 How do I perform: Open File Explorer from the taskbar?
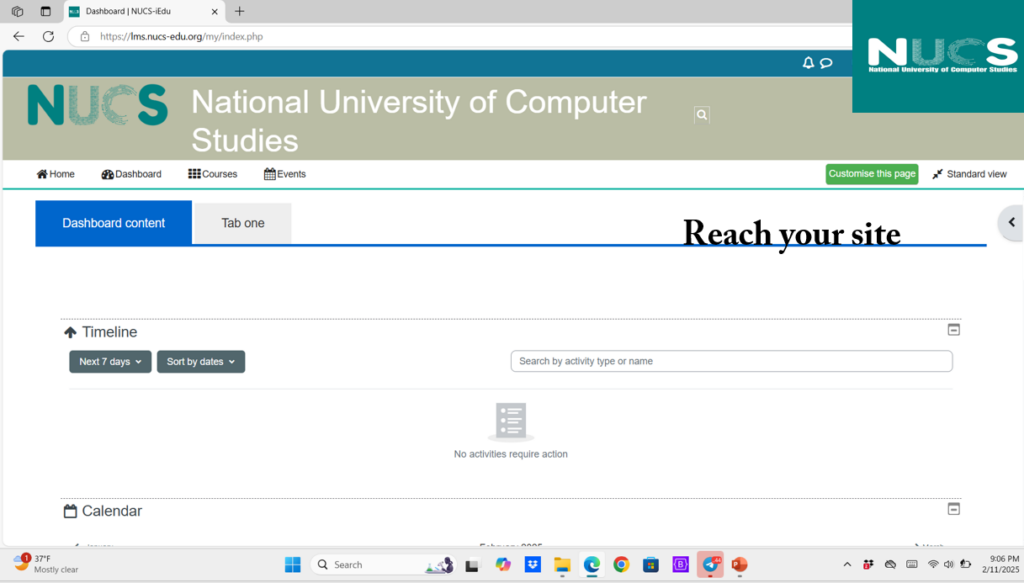pos(562,565)
